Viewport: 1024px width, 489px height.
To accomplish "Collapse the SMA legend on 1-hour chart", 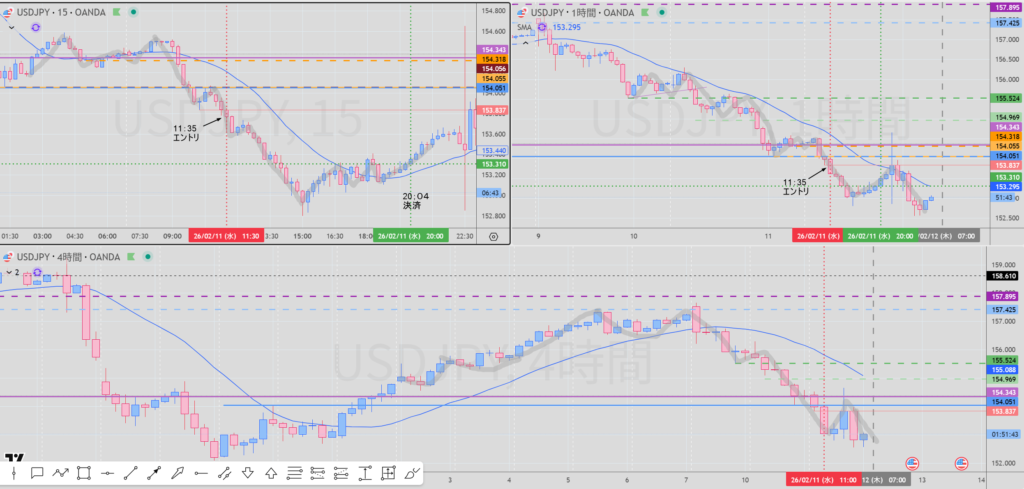I will 526,43.
